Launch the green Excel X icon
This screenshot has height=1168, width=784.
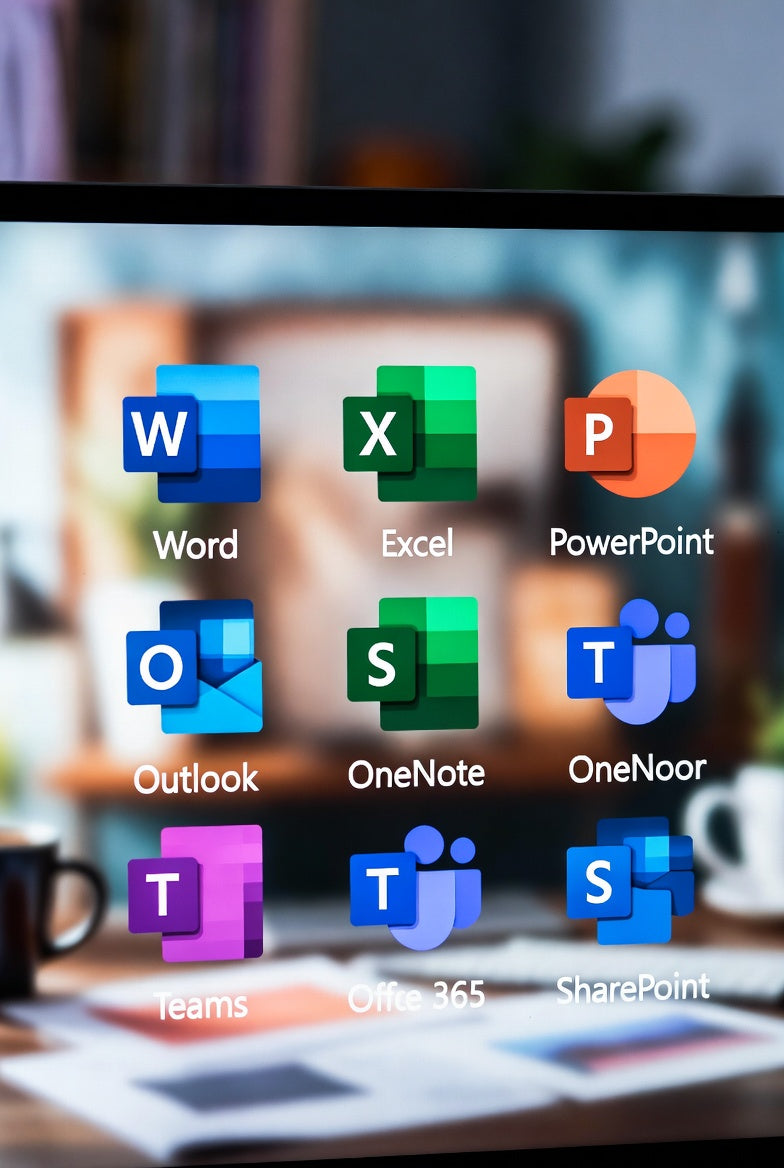tap(410, 434)
